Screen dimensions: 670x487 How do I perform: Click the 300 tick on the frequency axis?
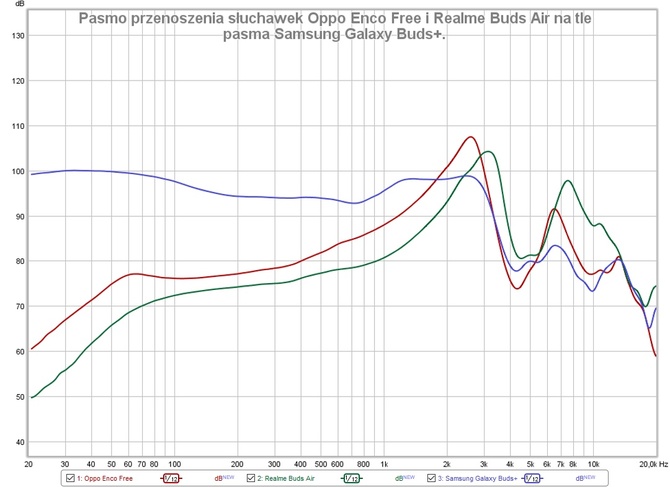point(274,464)
